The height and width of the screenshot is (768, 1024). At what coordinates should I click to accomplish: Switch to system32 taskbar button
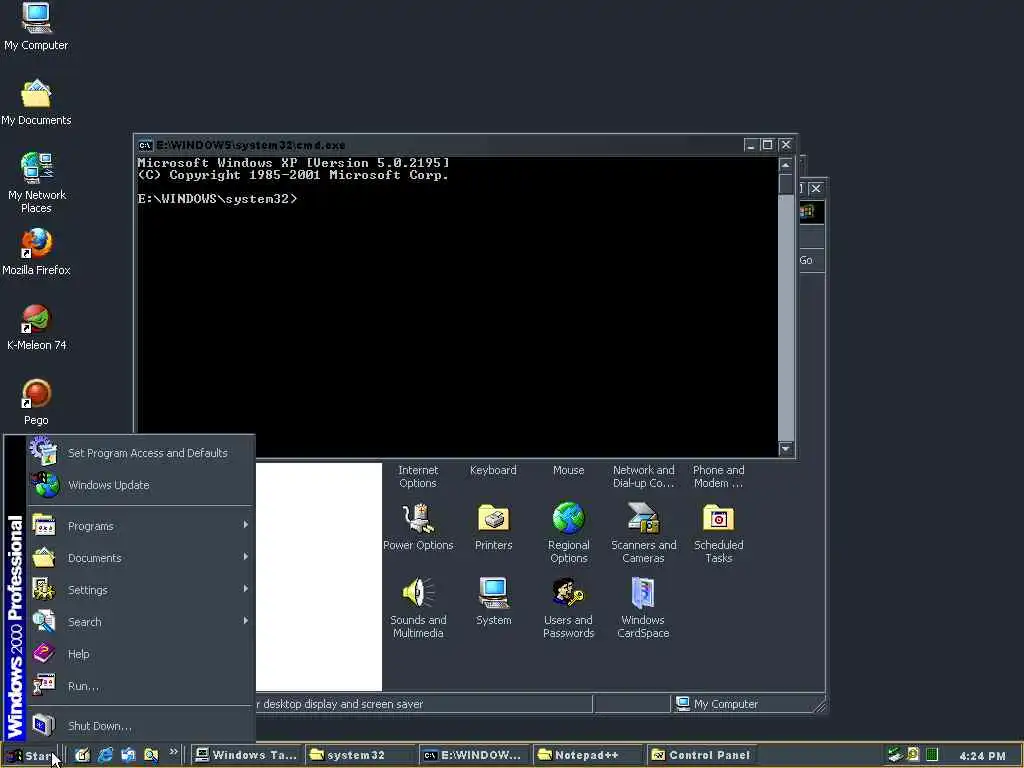point(360,755)
